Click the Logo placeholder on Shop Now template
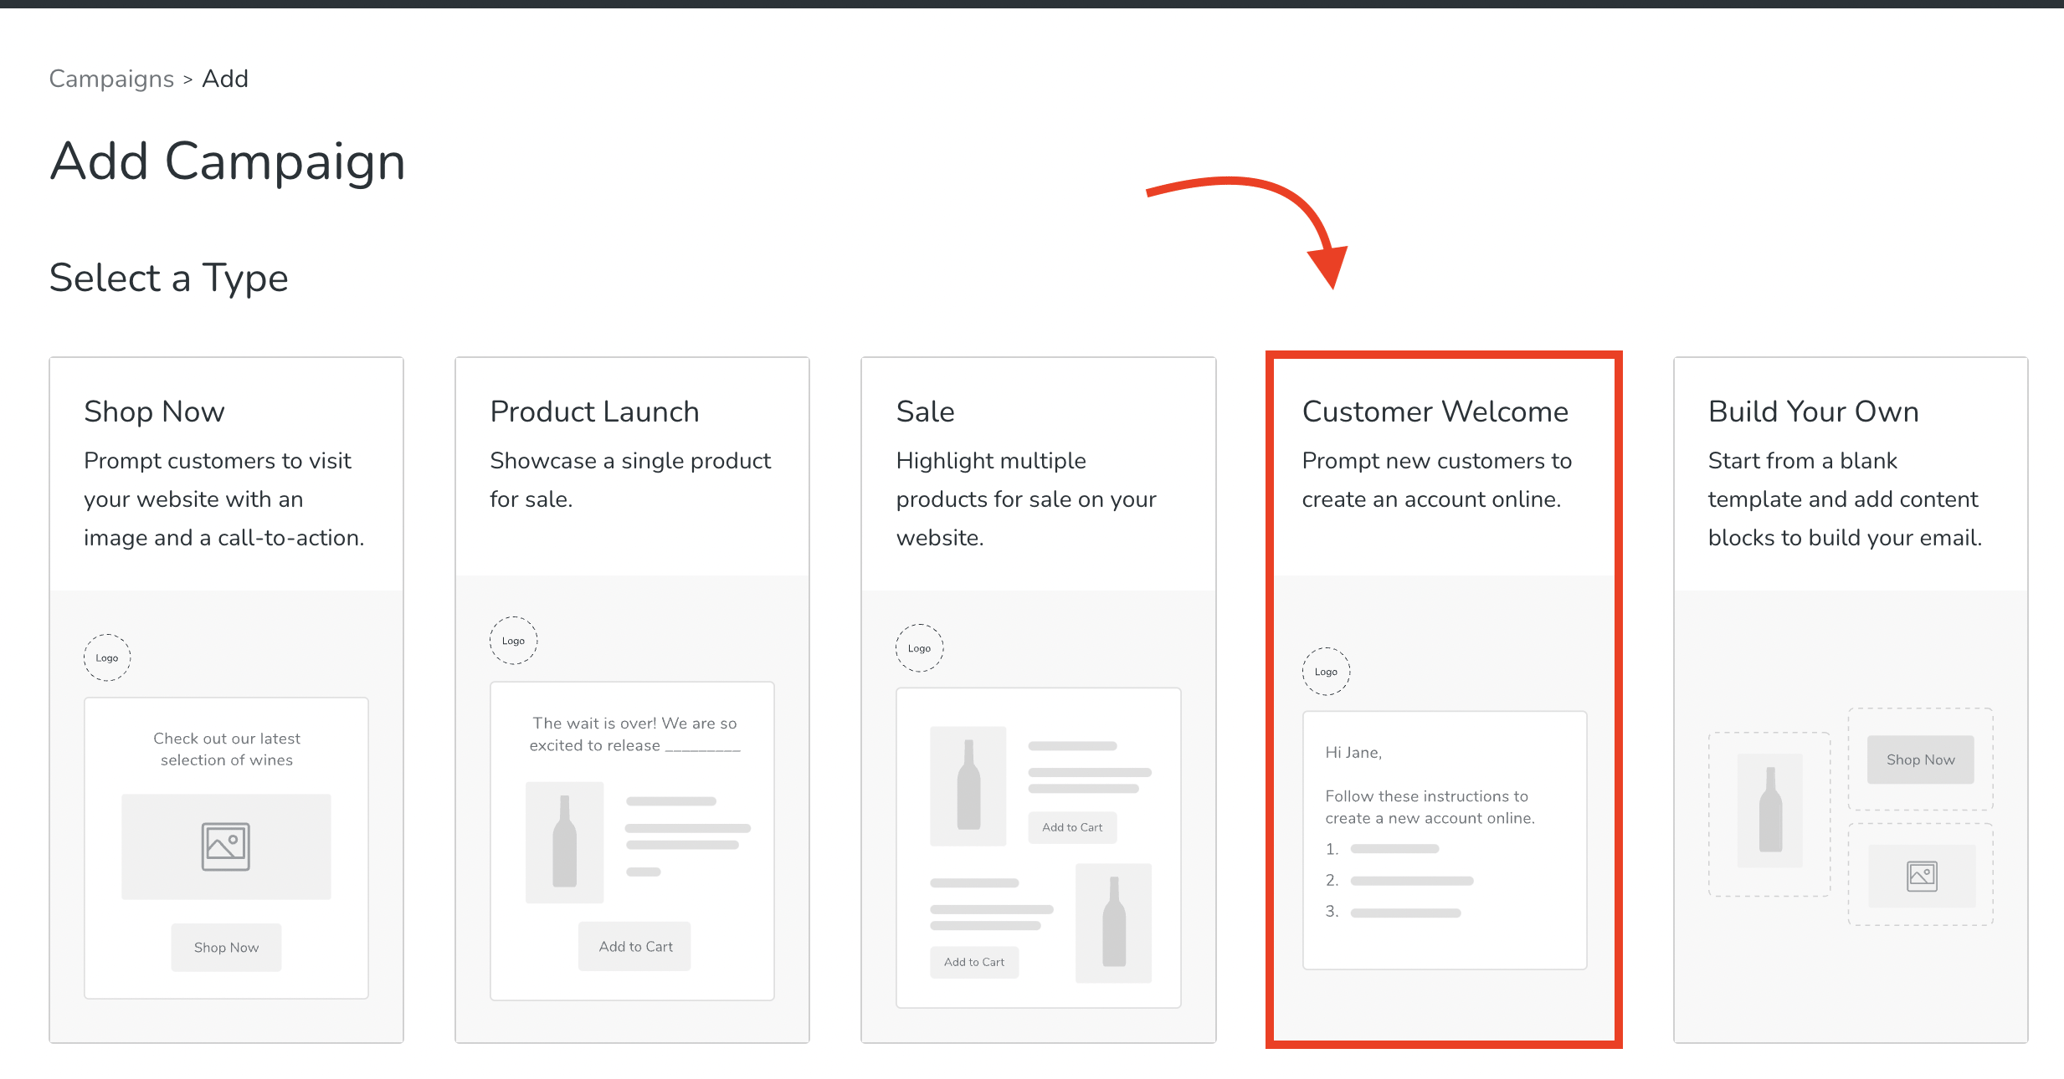This screenshot has height=1079, width=2064. coord(106,657)
